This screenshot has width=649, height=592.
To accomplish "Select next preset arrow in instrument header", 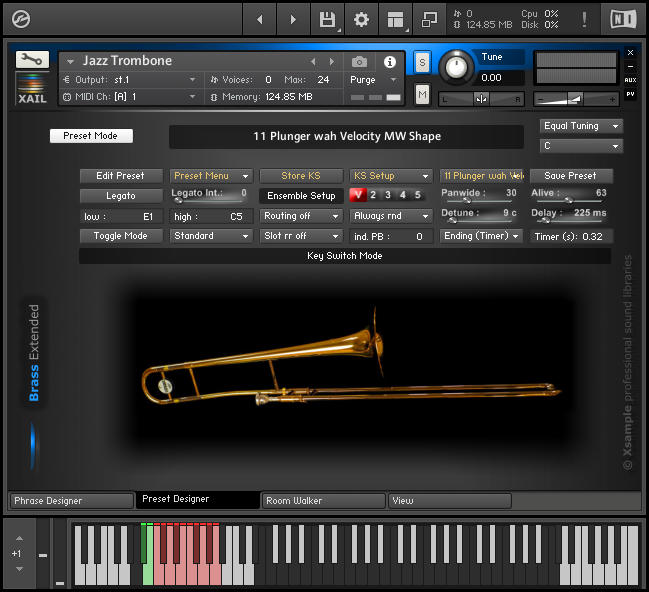I will click(x=332, y=62).
